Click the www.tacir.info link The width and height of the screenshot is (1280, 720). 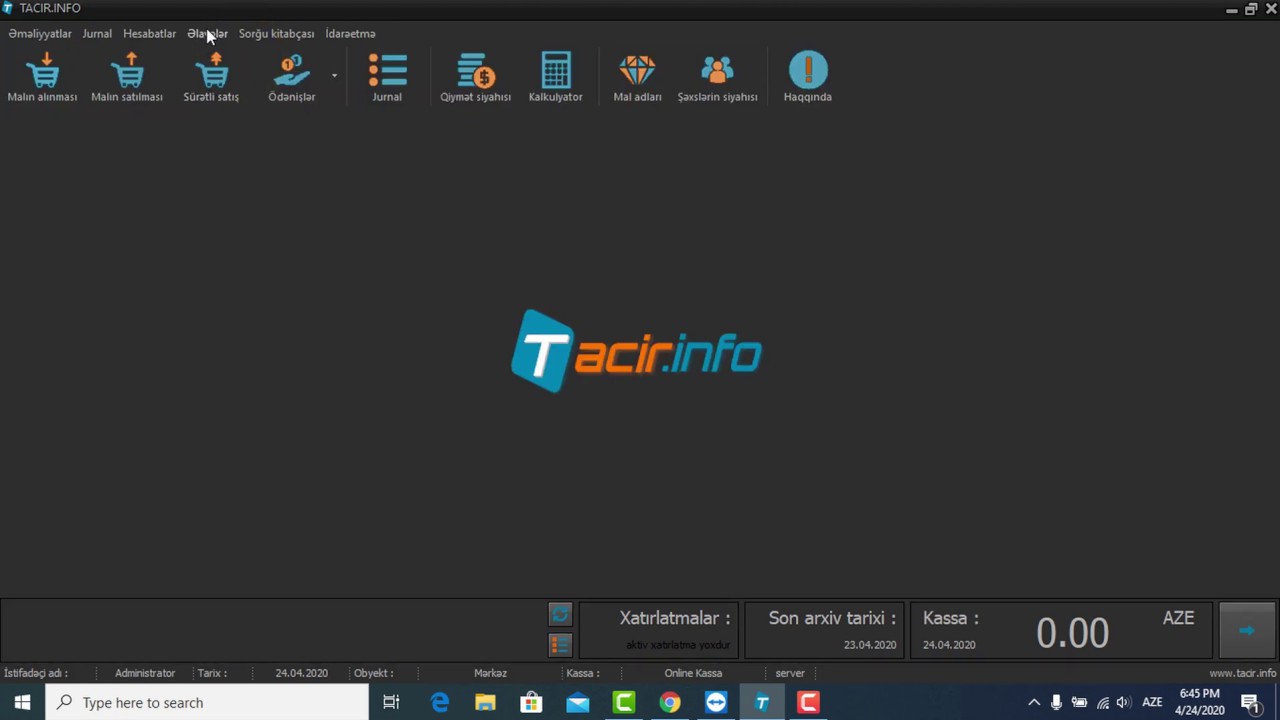(1243, 673)
